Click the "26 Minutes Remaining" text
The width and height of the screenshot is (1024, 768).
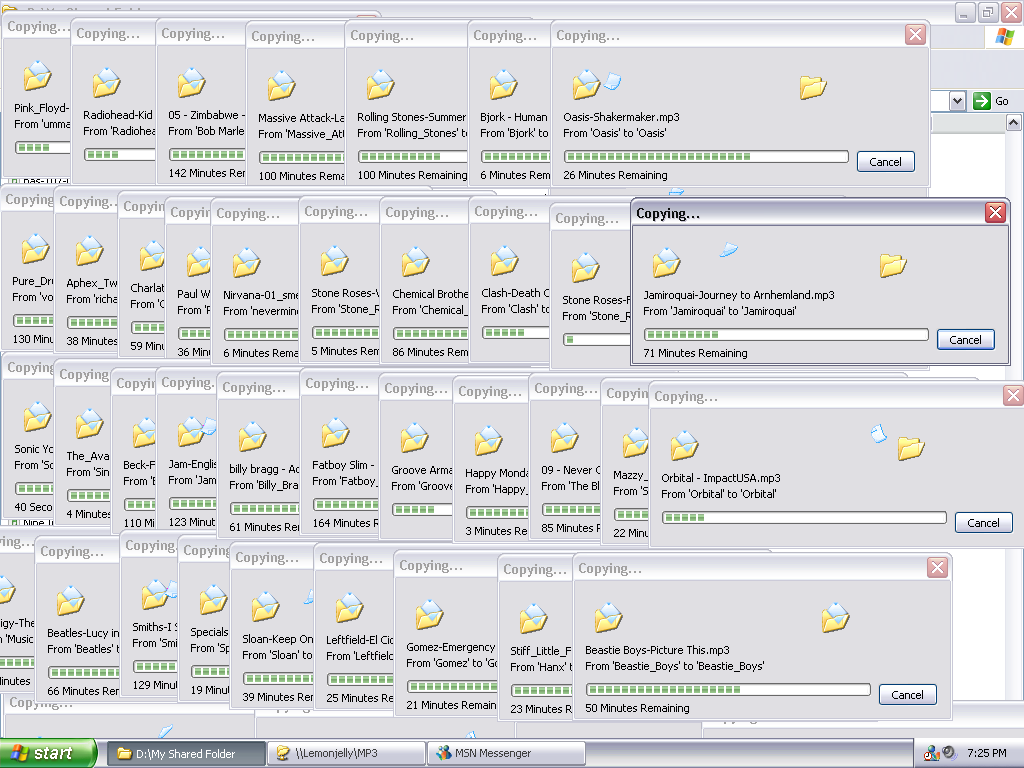[615, 175]
